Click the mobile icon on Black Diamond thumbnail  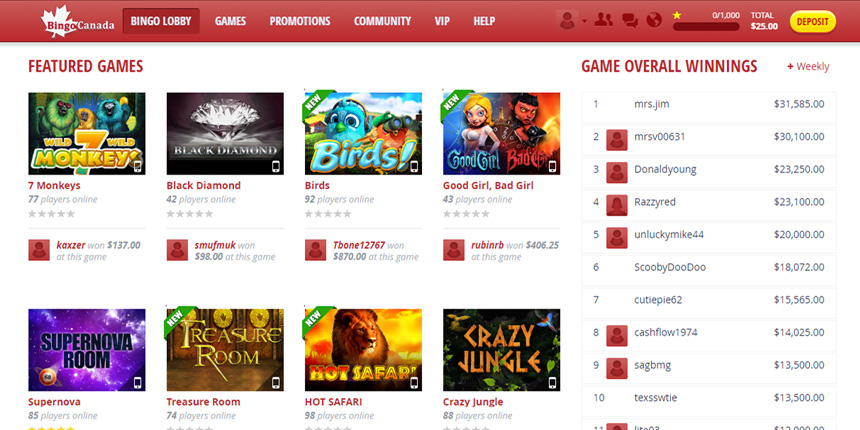(x=276, y=167)
